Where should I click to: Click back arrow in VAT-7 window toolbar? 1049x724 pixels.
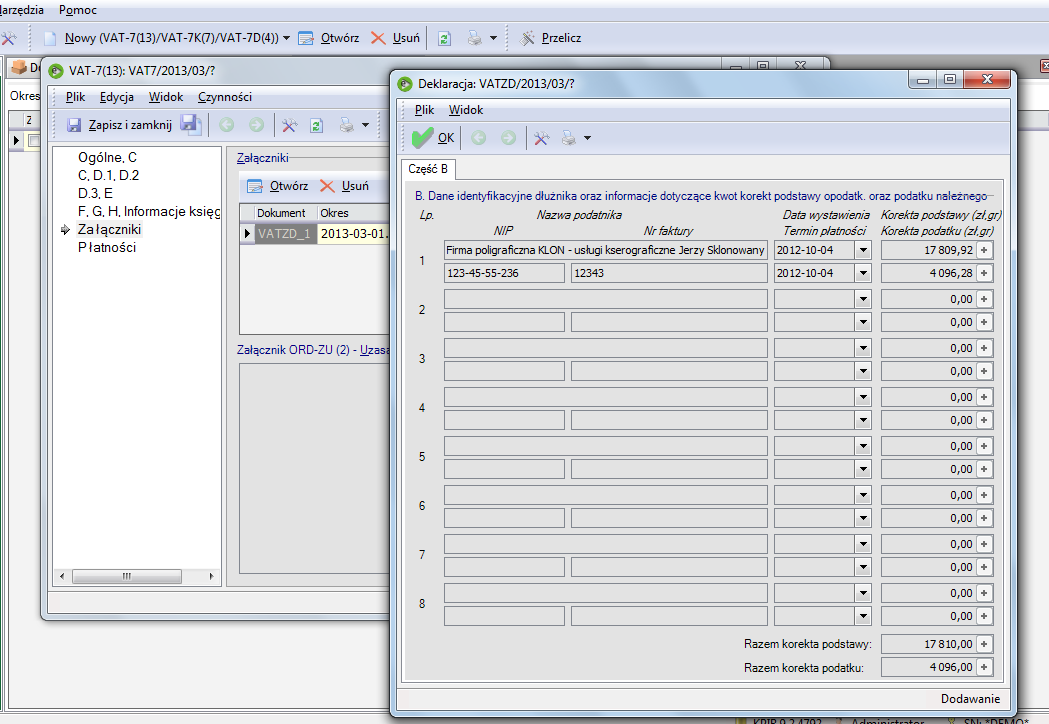coord(227,124)
